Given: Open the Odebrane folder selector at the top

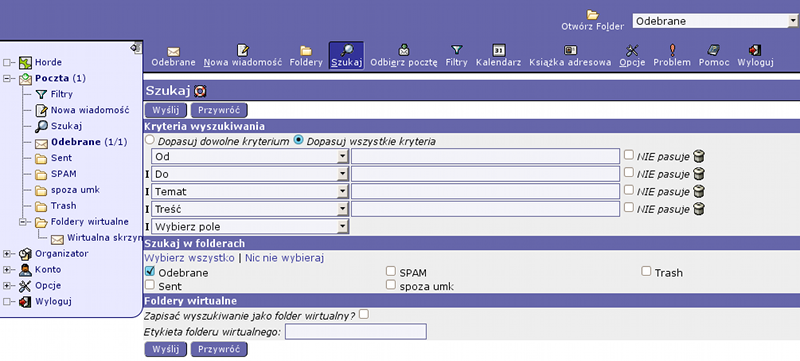Looking at the screenshot, I should point(715,21).
